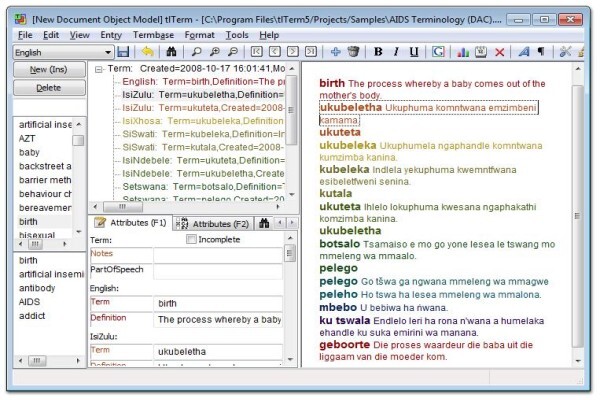Toggle bold formatting
Image resolution: width=600 pixels, height=400 pixels.
coord(378,52)
